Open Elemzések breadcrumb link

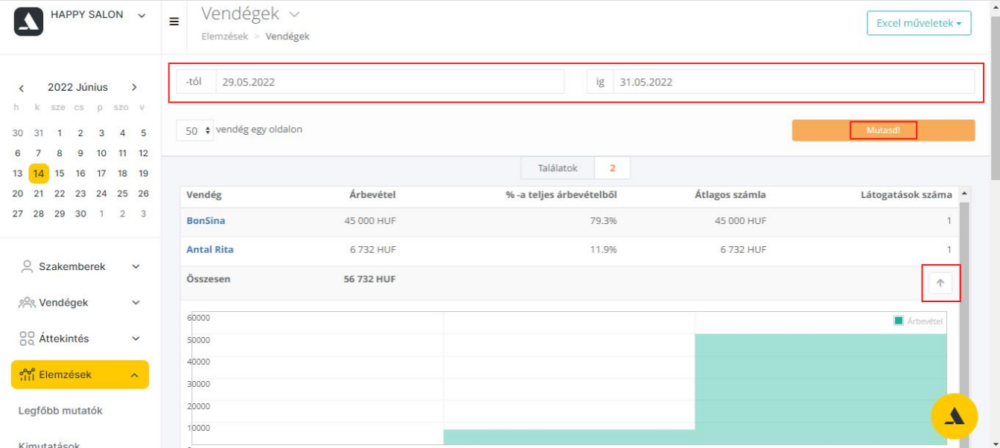[x=224, y=36]
